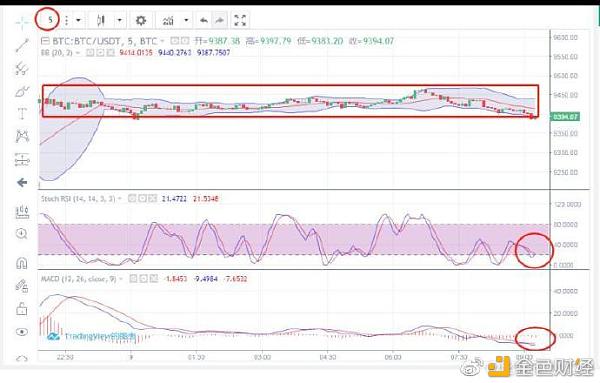Select the crosshair cursor tool
Image resolution: width=600 pixels, height=383 pixels.
click(22, 23)
